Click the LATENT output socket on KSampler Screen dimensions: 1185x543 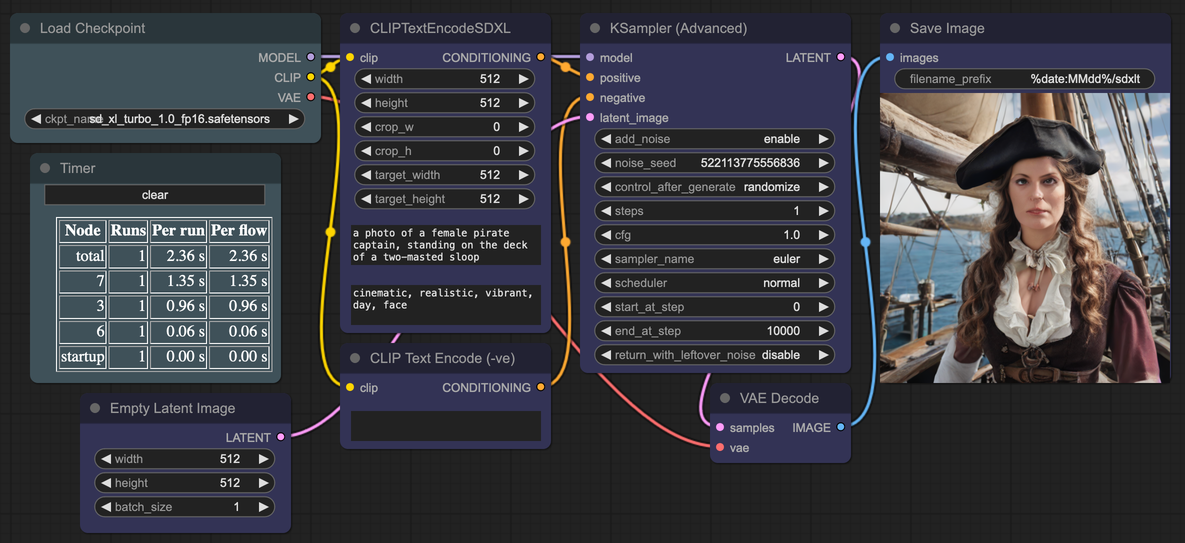pos(840,57)
